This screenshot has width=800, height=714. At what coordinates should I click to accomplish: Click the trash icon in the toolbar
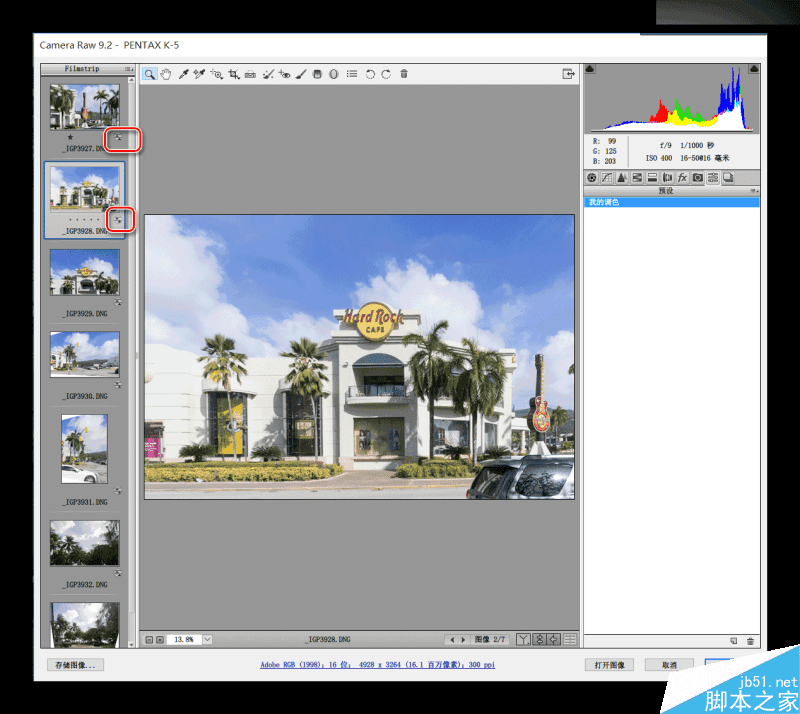pos(404,74)
